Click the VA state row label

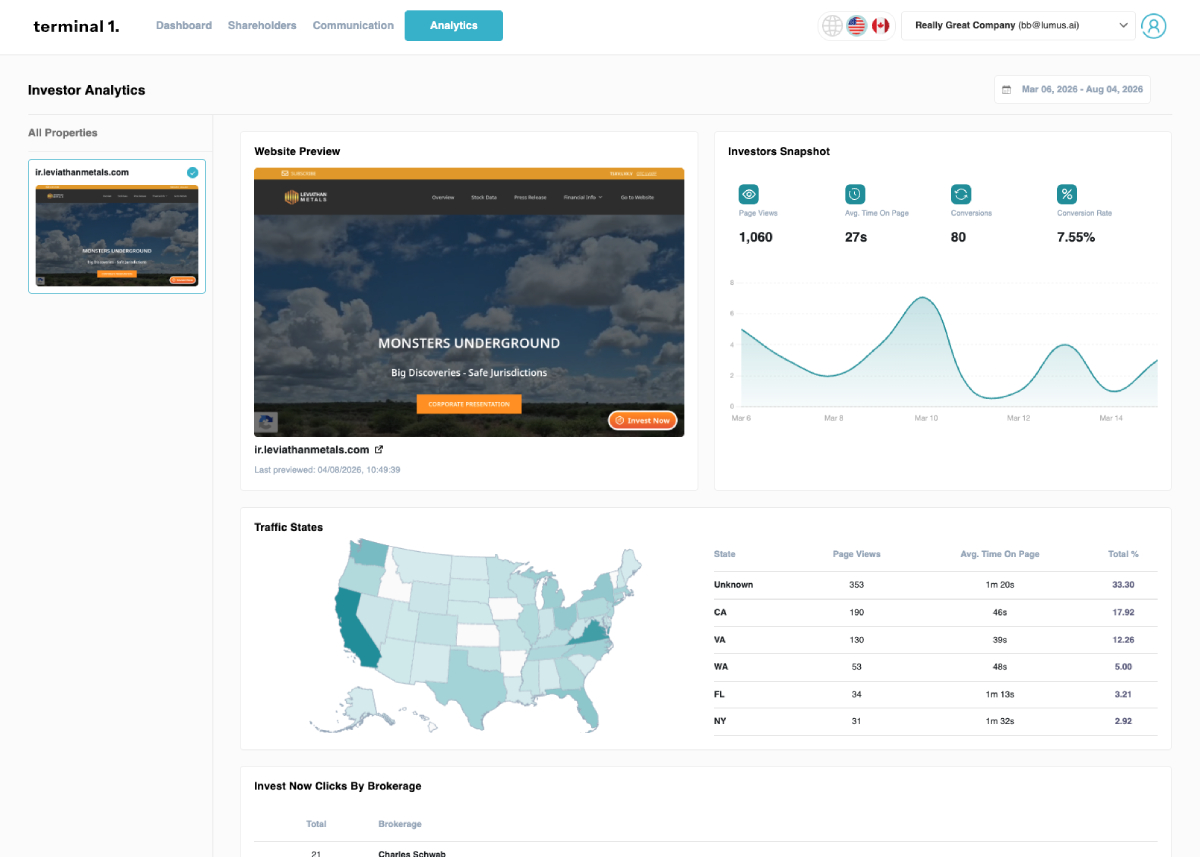(x=720, y=639)
